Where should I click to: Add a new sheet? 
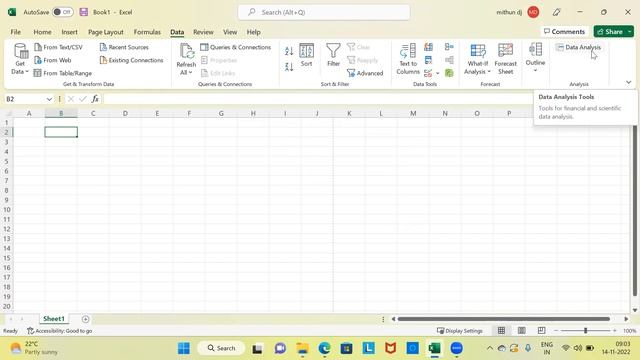pyautogui.click(x=85, y=319)
